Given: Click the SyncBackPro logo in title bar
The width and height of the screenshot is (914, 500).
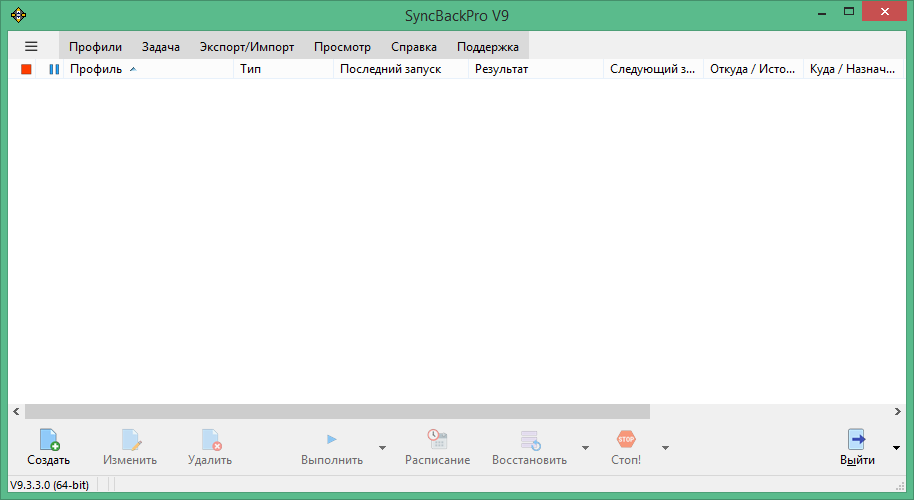Looking at the screenshot, I should pos(19,15).
